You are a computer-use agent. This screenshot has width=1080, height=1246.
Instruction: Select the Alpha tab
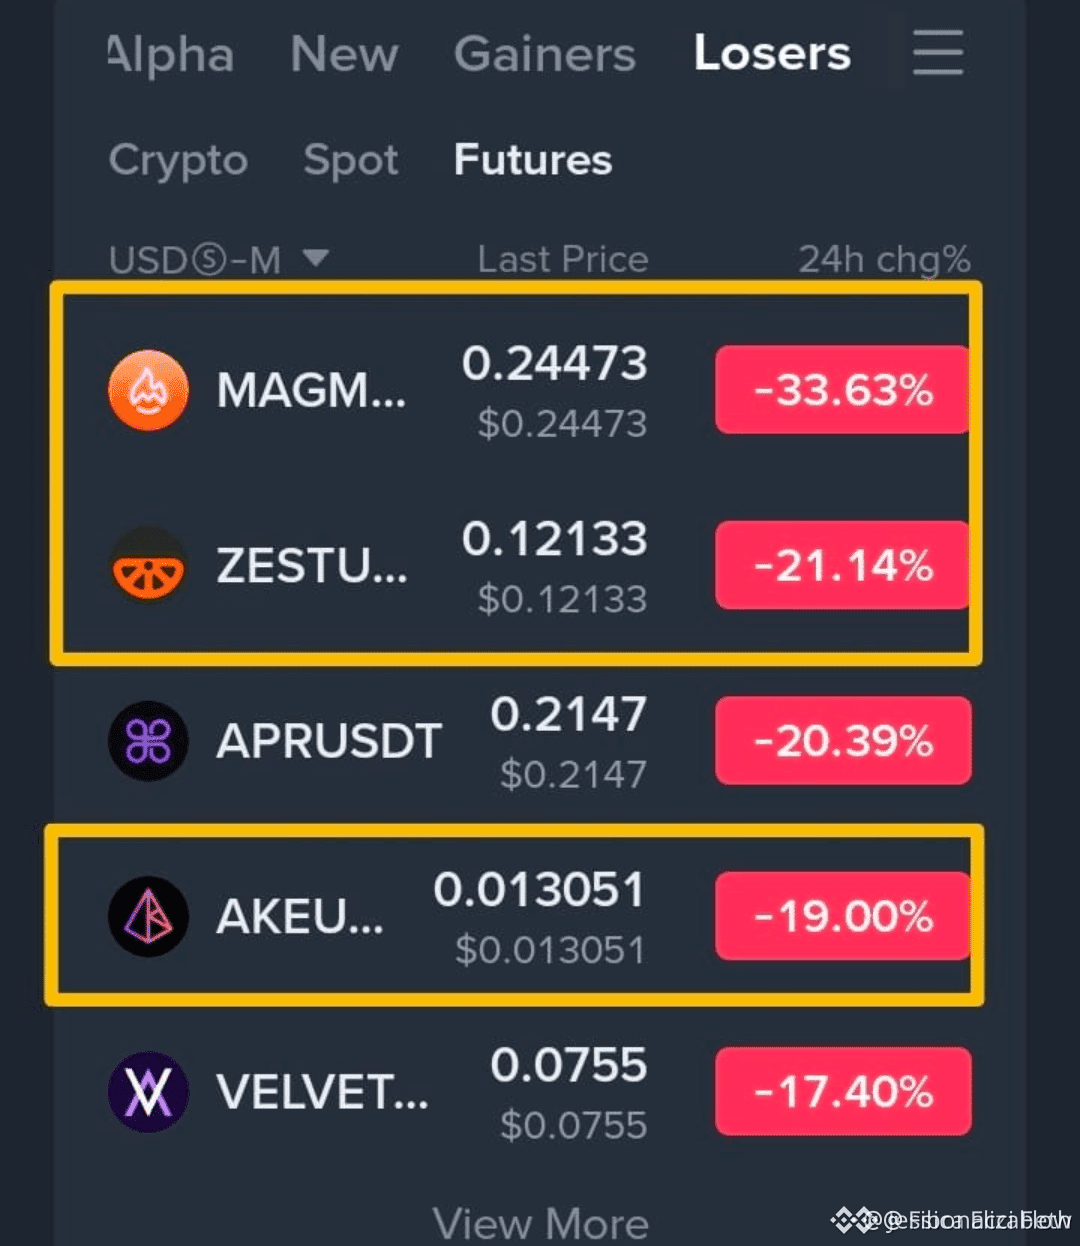click(170, 54)
